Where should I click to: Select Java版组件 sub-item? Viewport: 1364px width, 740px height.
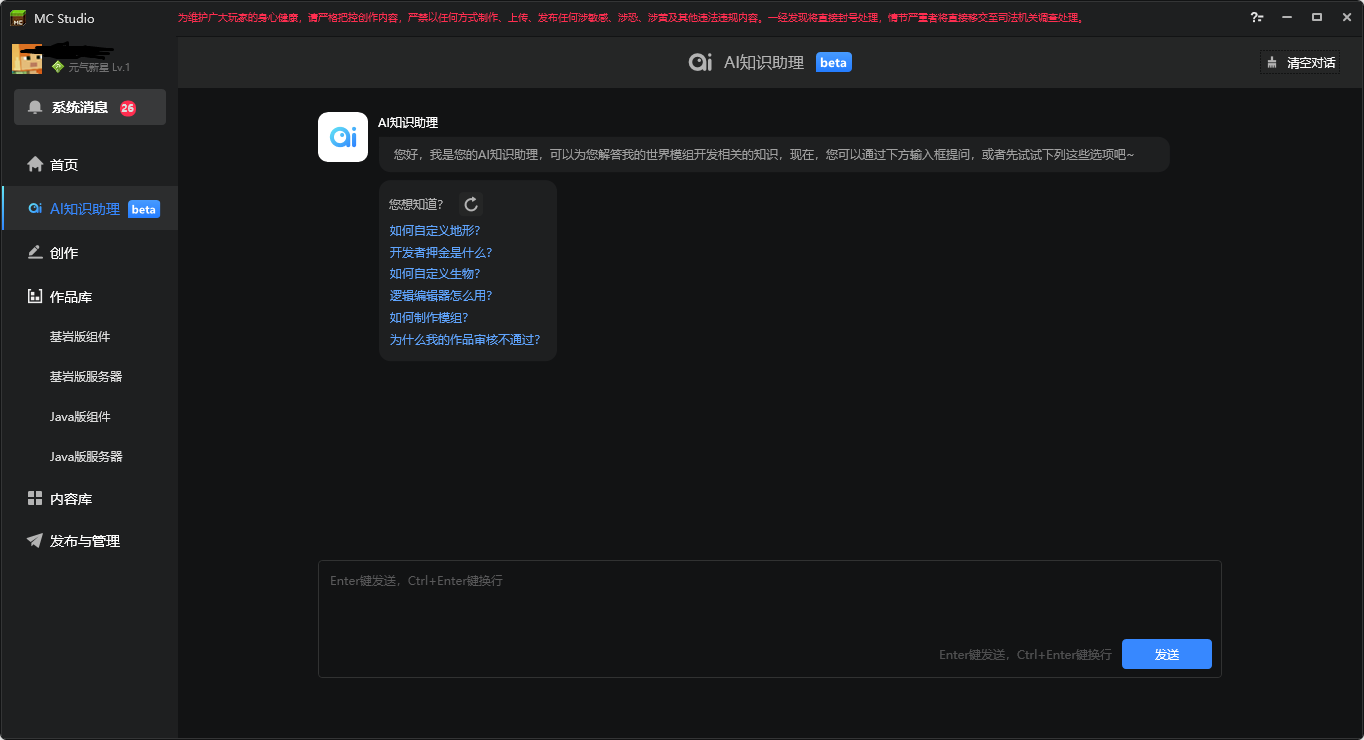pos(80,417)
